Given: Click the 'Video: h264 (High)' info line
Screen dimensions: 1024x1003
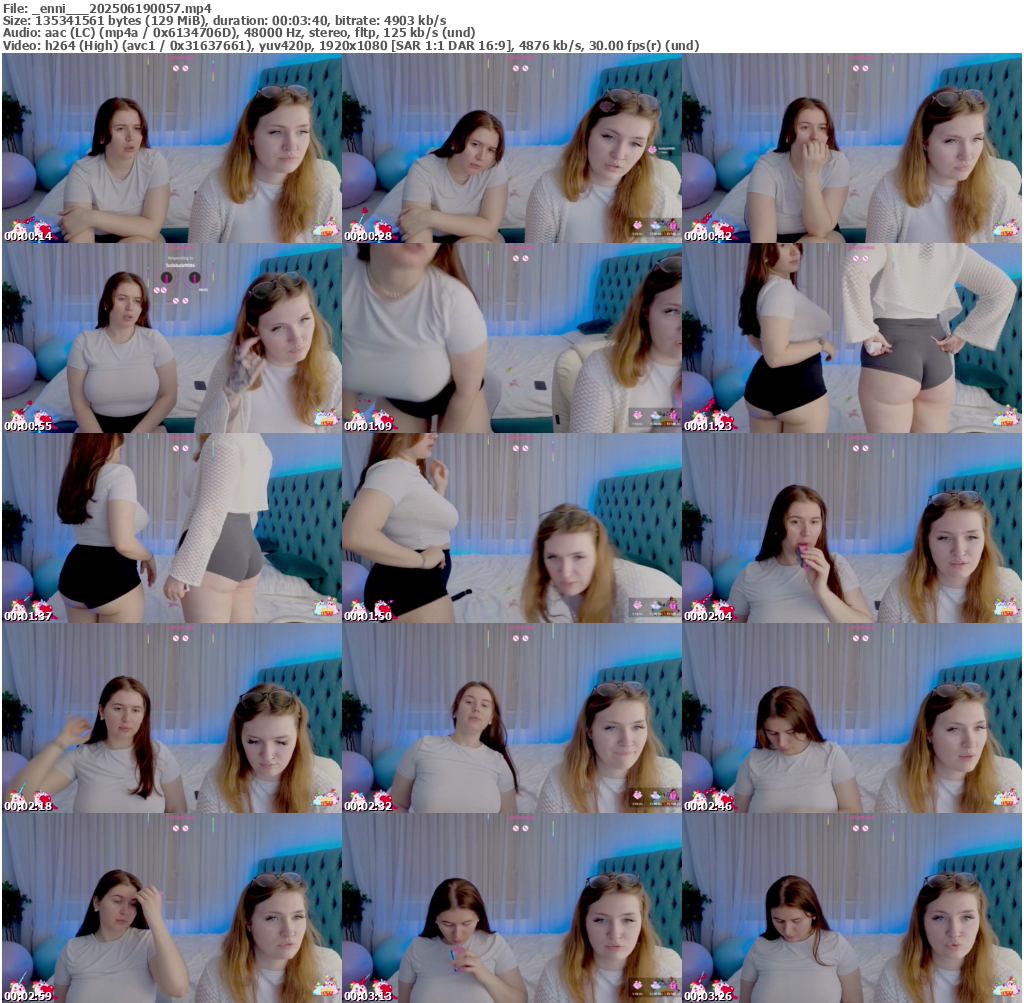Looking at the screenshot, I should [351, 46].
